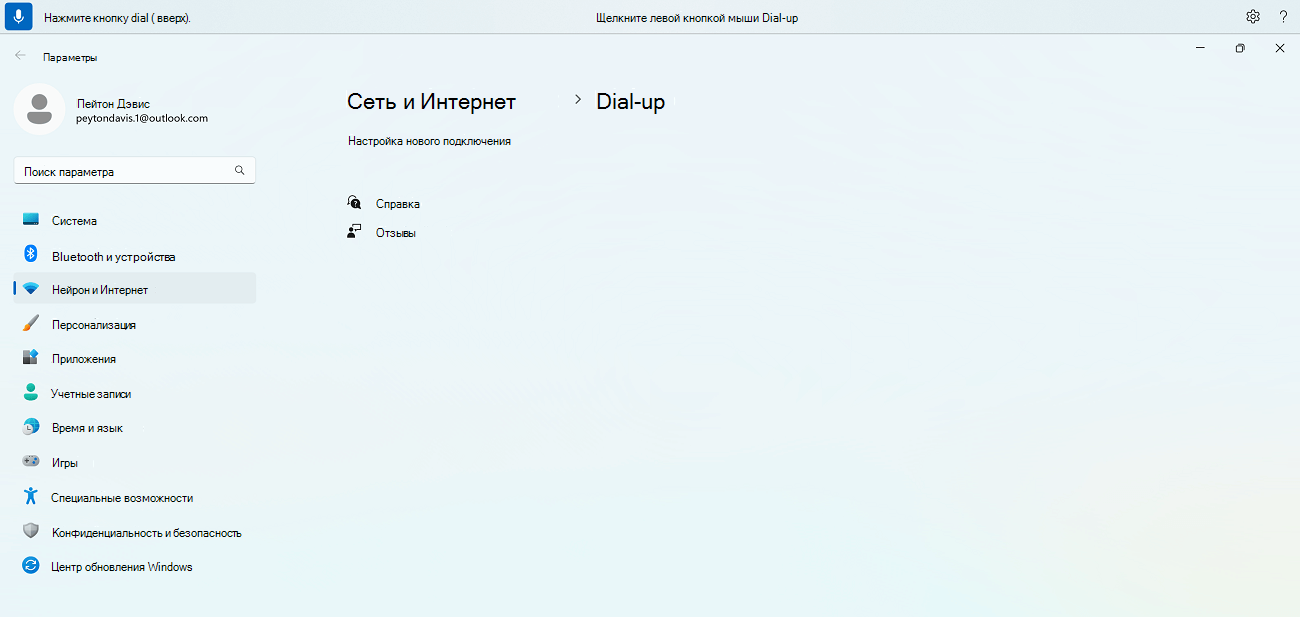Click the Время и язык globe clock icon

[x=31, y=427]
